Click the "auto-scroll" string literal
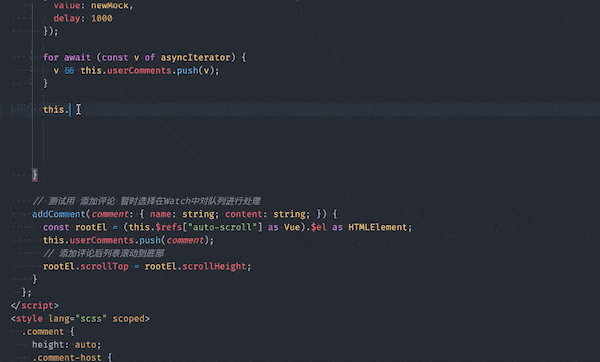This screenshot has height=362, width=600. [222, 227]
